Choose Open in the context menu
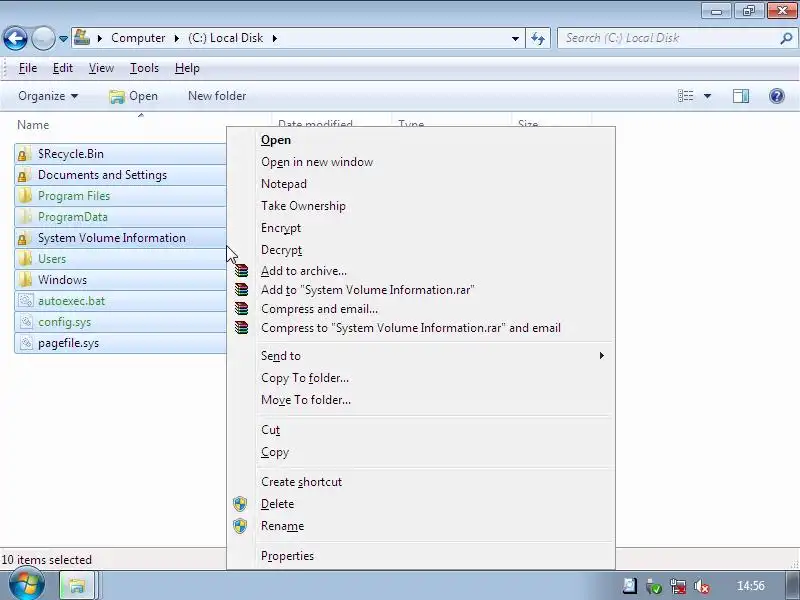Screen dimensions: 800x600 (421, 140)
